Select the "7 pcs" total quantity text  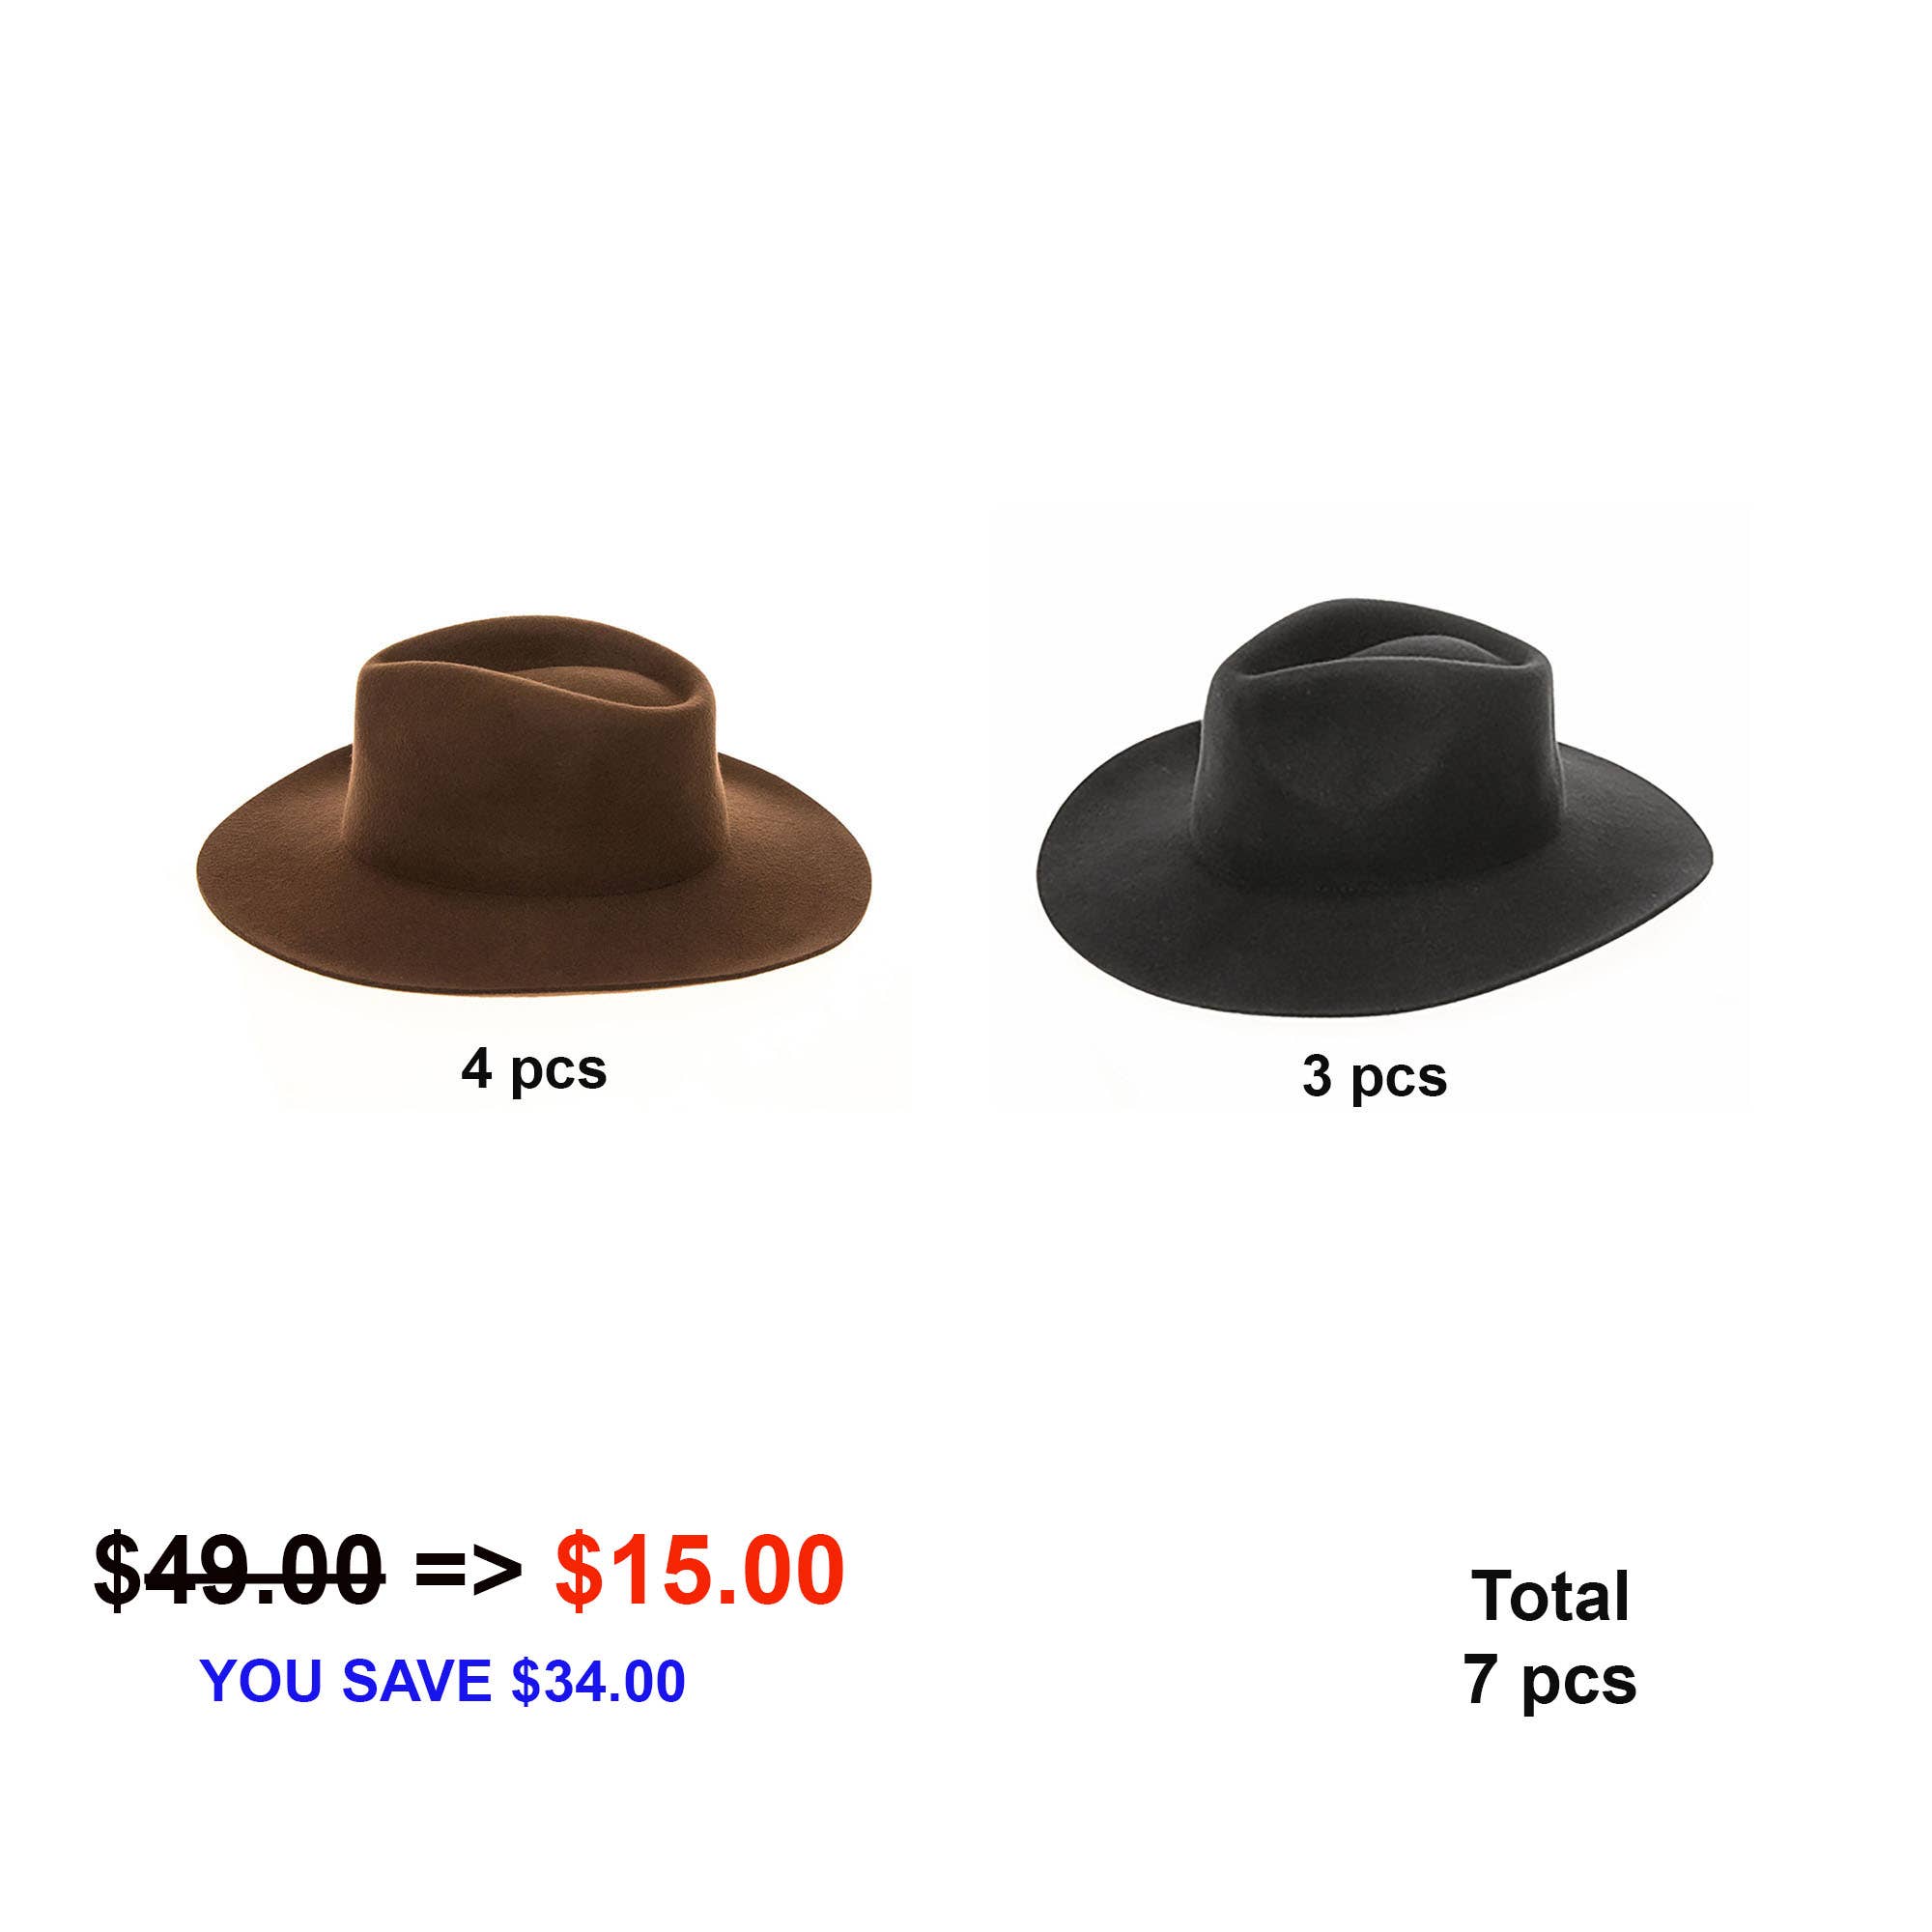click(x=1550, y=1680)
